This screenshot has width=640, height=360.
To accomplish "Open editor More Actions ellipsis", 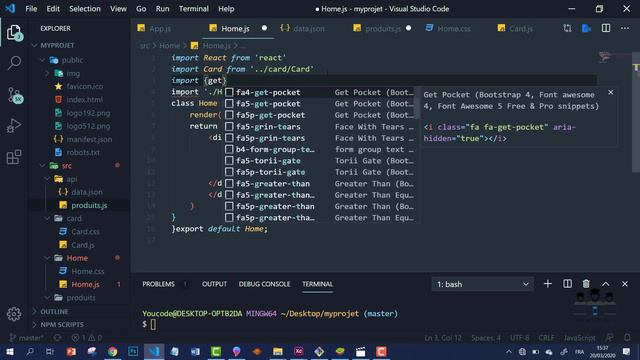I will (625, 28).
